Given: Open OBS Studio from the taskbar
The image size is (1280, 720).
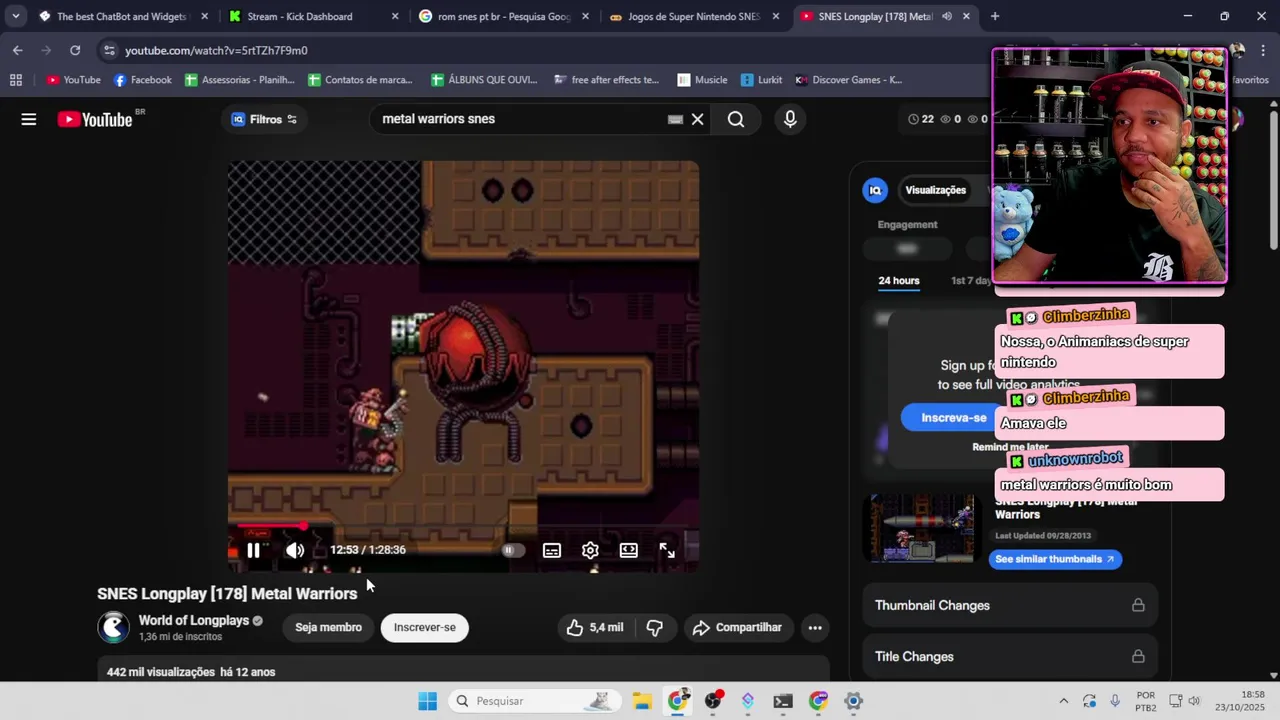Looking at the screenshot, I should point(713,701).
